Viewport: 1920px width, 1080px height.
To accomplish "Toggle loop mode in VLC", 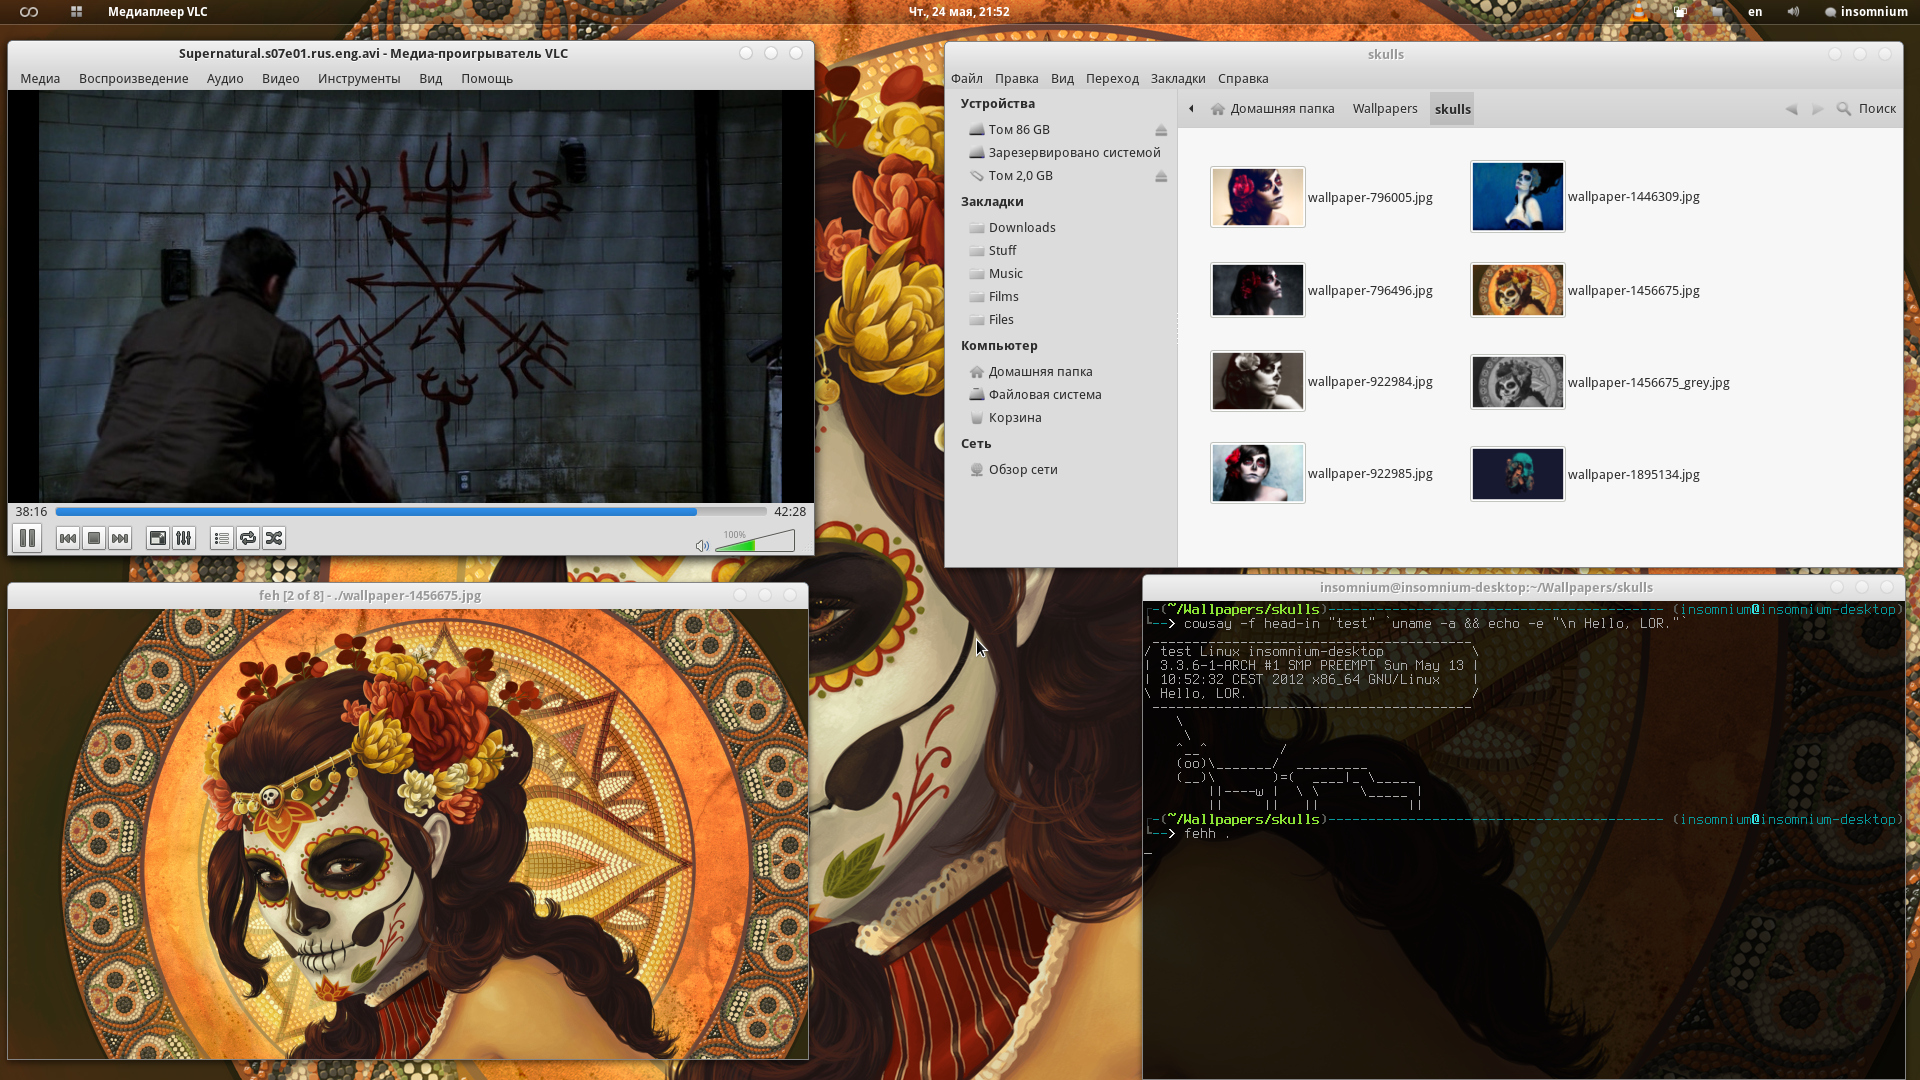I will coord(248,538).
